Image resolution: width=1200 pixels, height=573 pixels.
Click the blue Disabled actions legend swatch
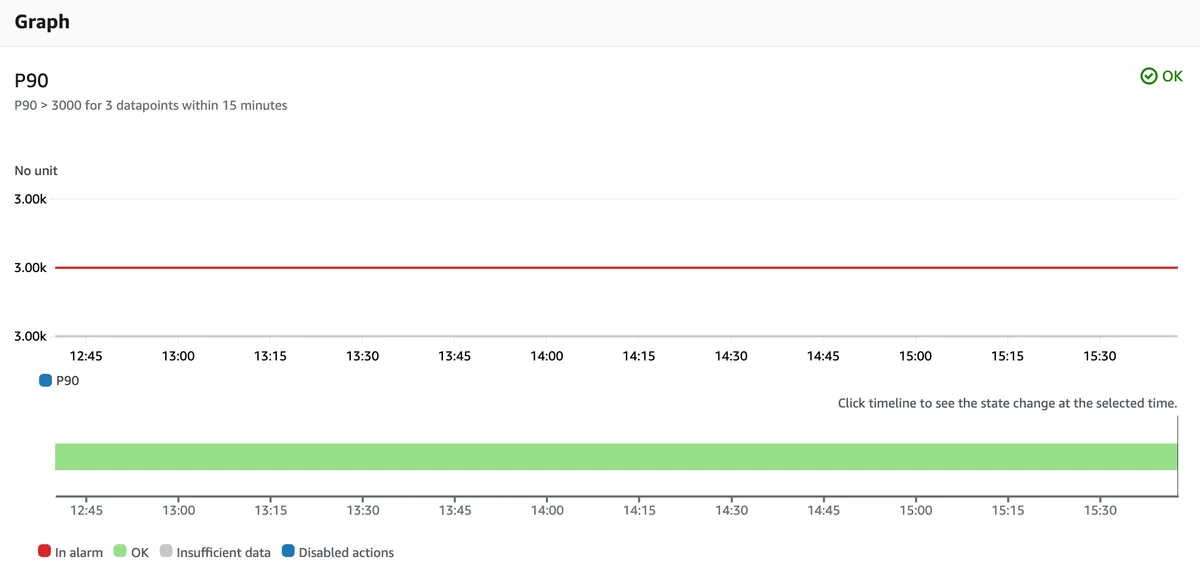(288, 551)
